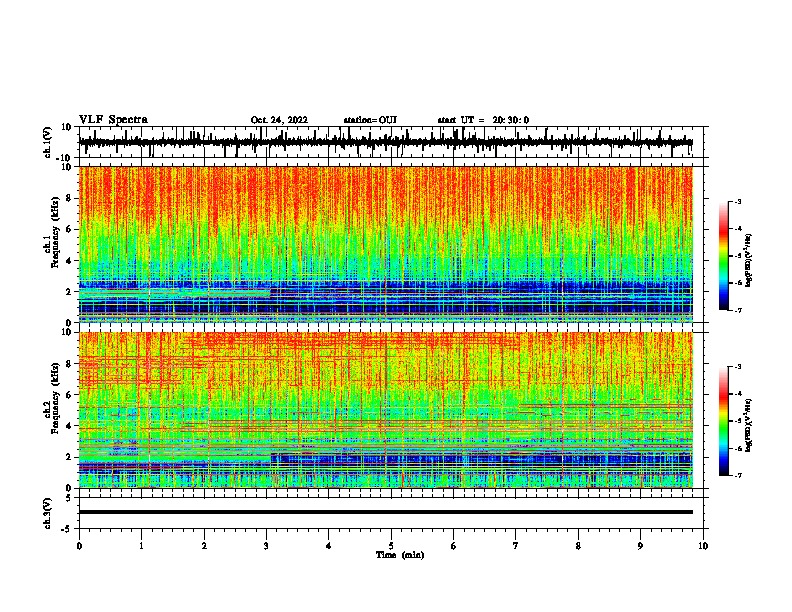The width and height of the screenshot is (792, 612).
Task: Click the time axis tick label "5"
Action: (391, 546)
